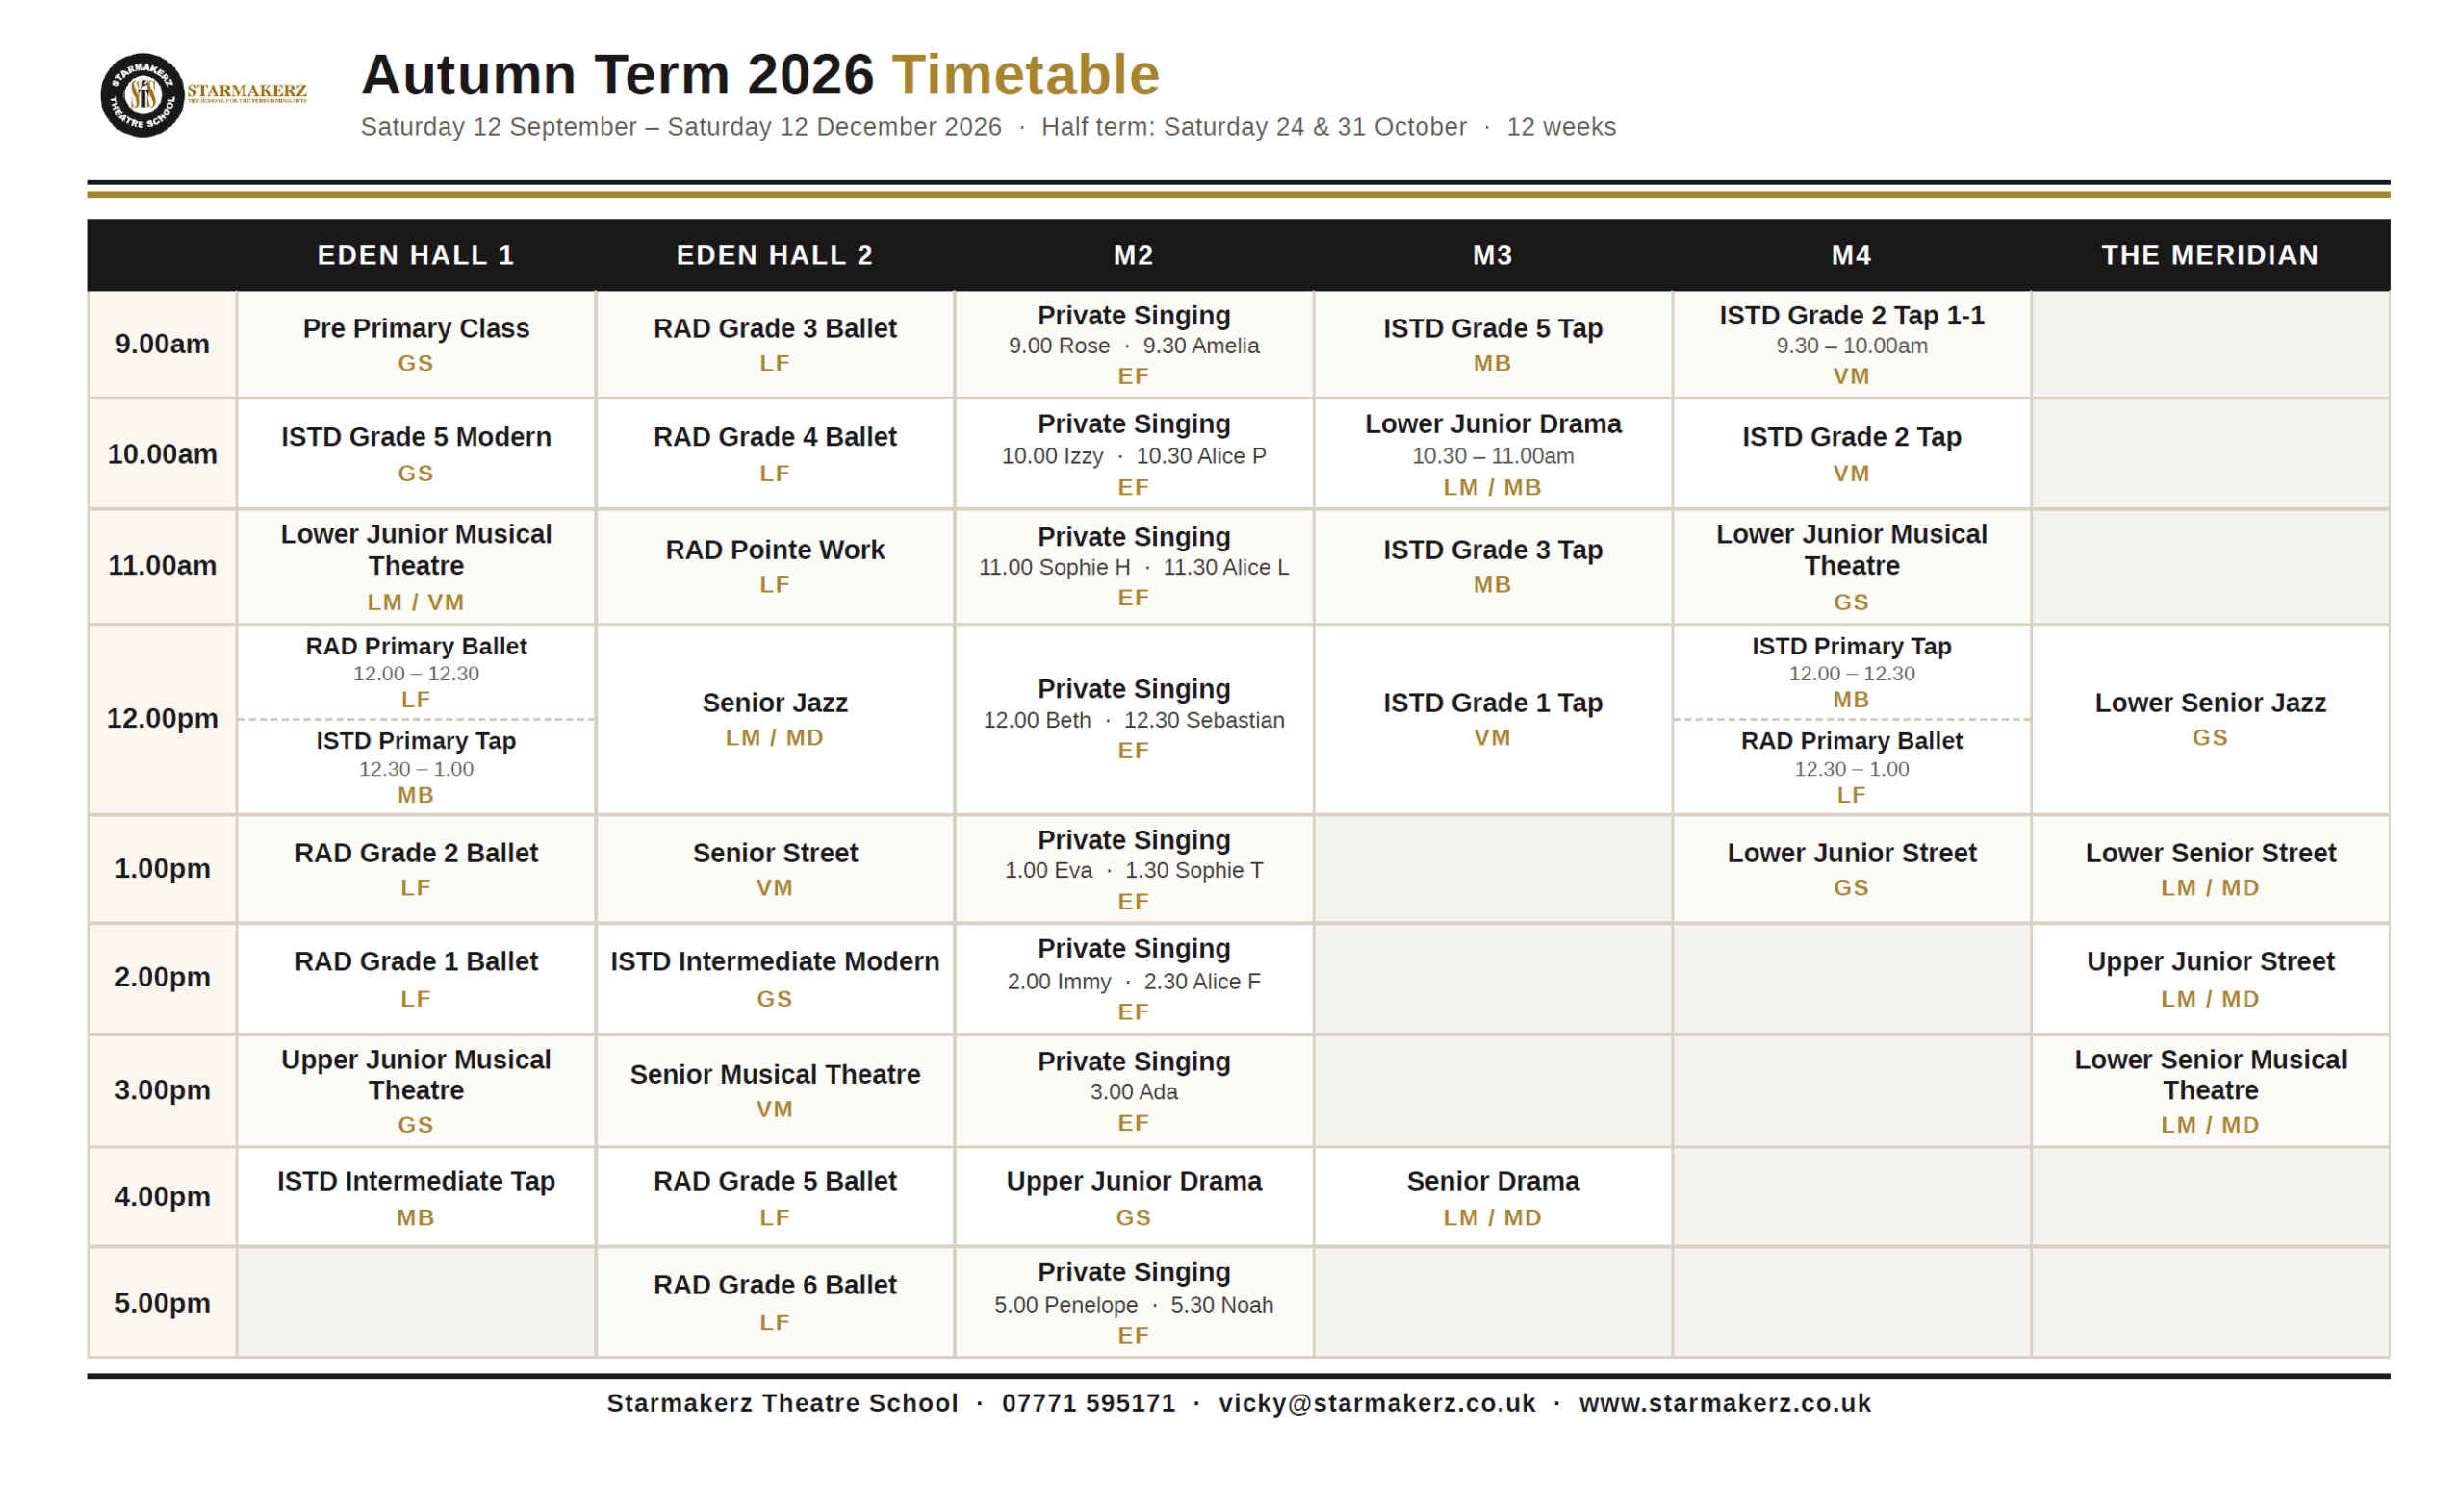Click the 4.00pm time row label
The image size is (2464, 1485).
click(x=162, y=1197)
